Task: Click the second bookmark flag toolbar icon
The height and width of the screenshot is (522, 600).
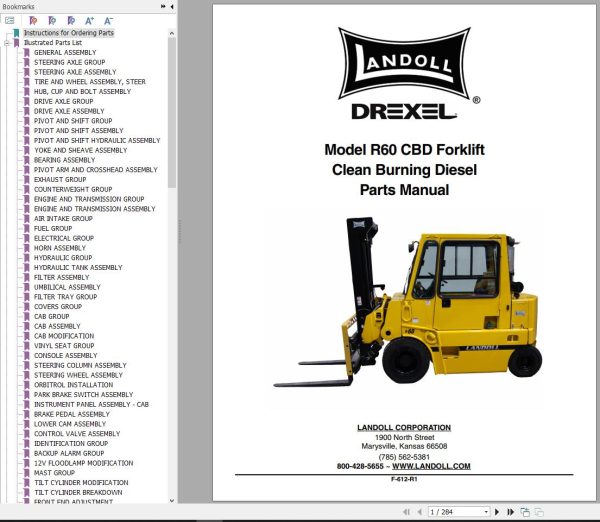Action: pyautogui.click(x=52, y=21)
